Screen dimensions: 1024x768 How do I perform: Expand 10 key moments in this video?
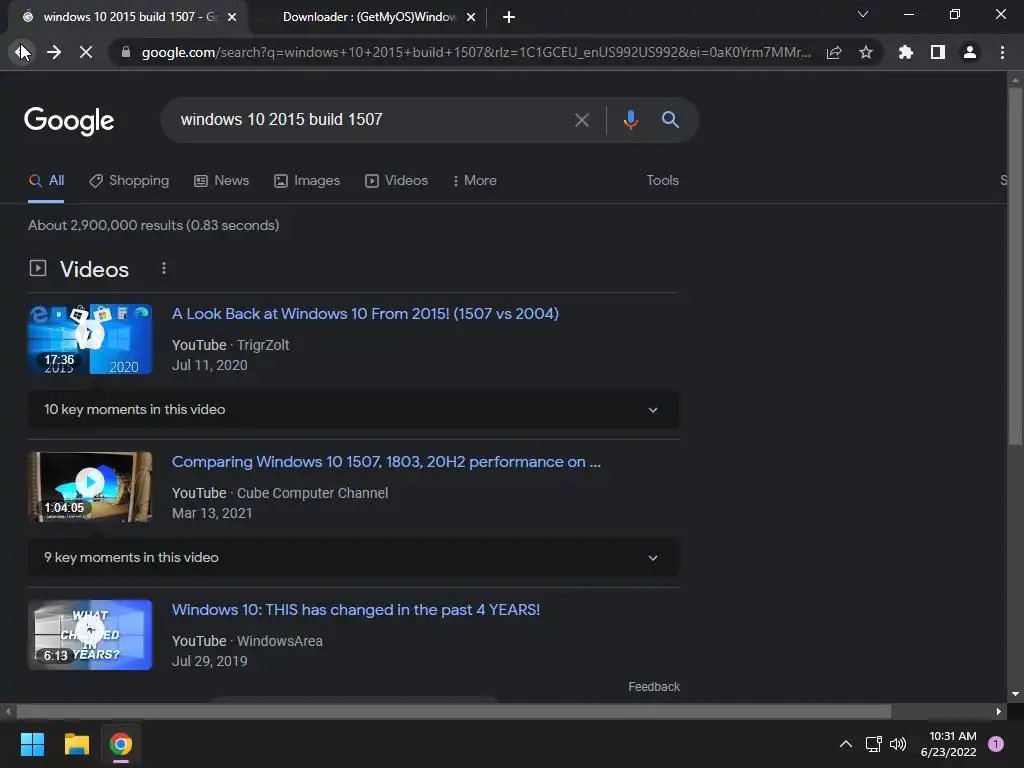pos(353,409)
